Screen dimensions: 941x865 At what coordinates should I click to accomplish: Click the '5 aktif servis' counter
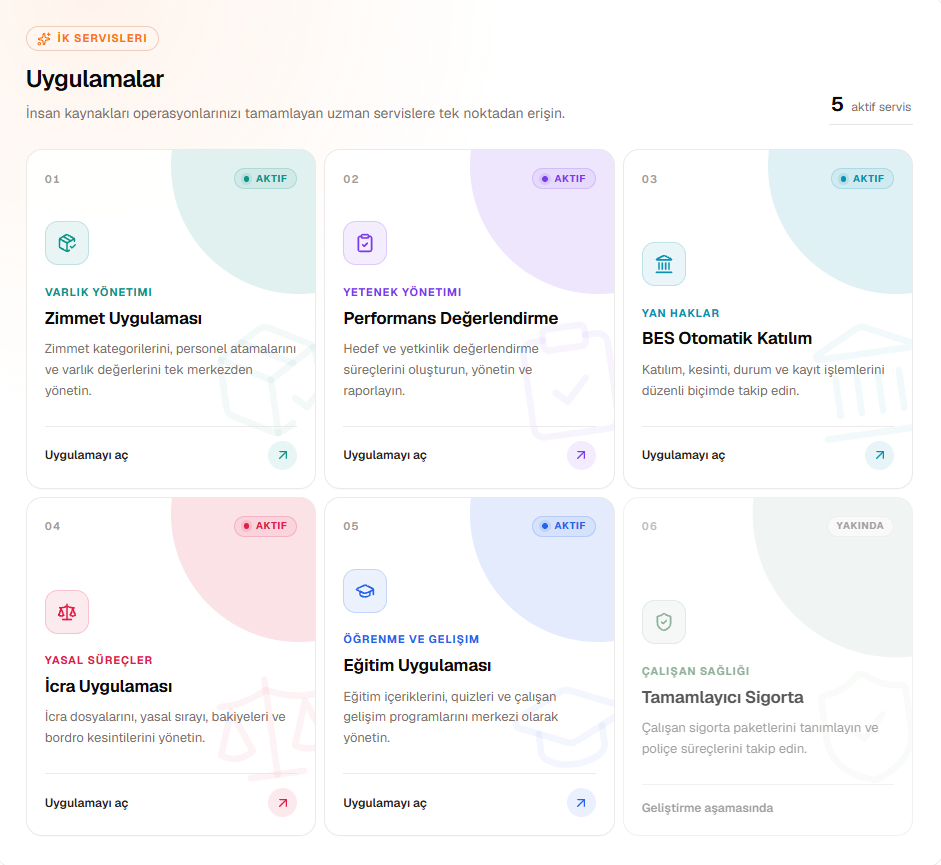tap(871, 106)
